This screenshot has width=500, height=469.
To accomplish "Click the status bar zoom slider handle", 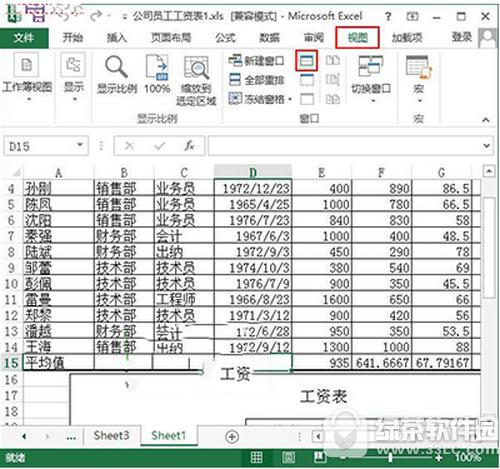I will 390,458.
